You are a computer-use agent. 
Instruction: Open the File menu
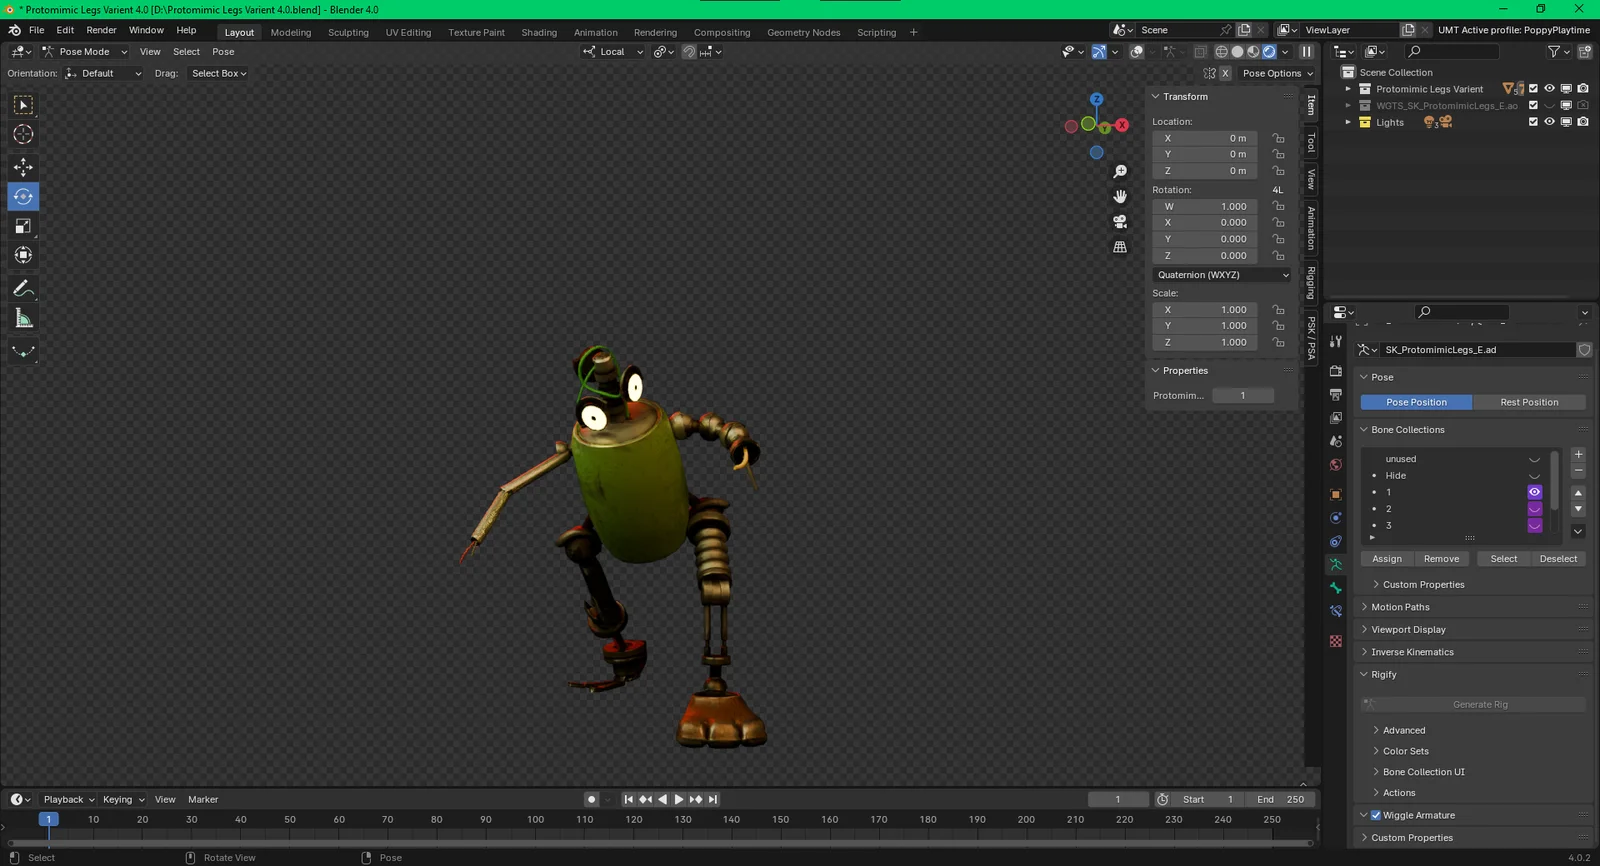tap(36, 30)
